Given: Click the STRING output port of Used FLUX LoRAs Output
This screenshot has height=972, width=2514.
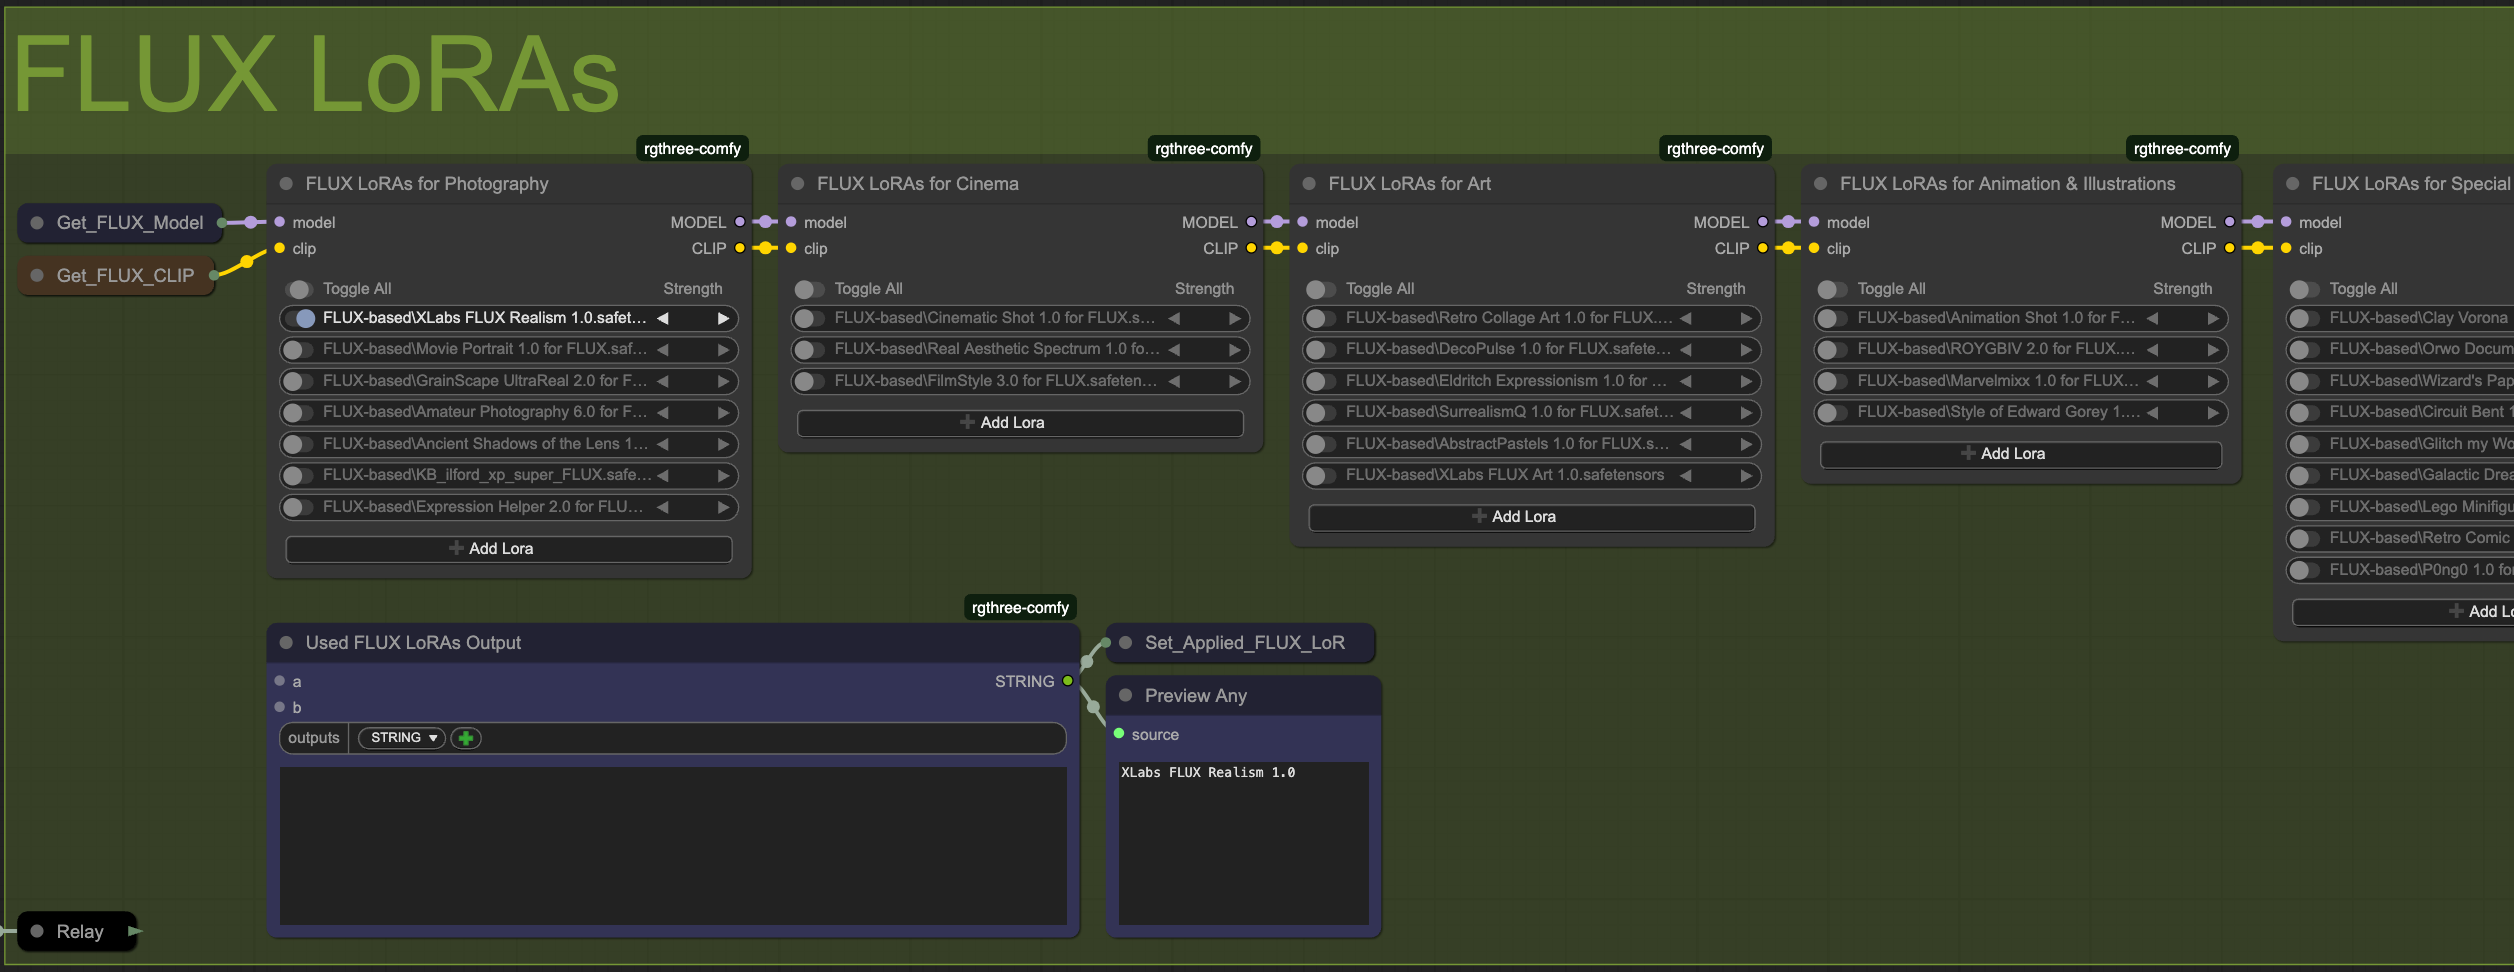Looking at the screenshot, I should coord(1068,681).
